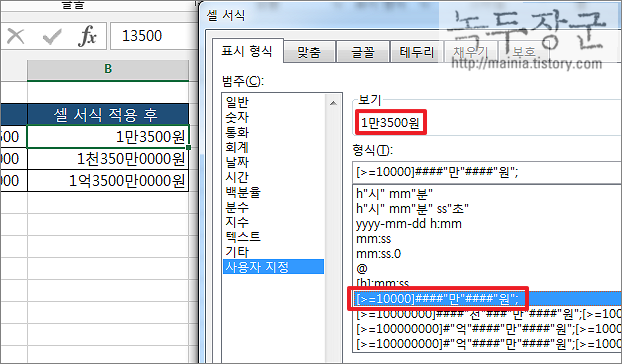Switch to the 채우기 tab
622x364 pixels.
(x=470, y=52)
